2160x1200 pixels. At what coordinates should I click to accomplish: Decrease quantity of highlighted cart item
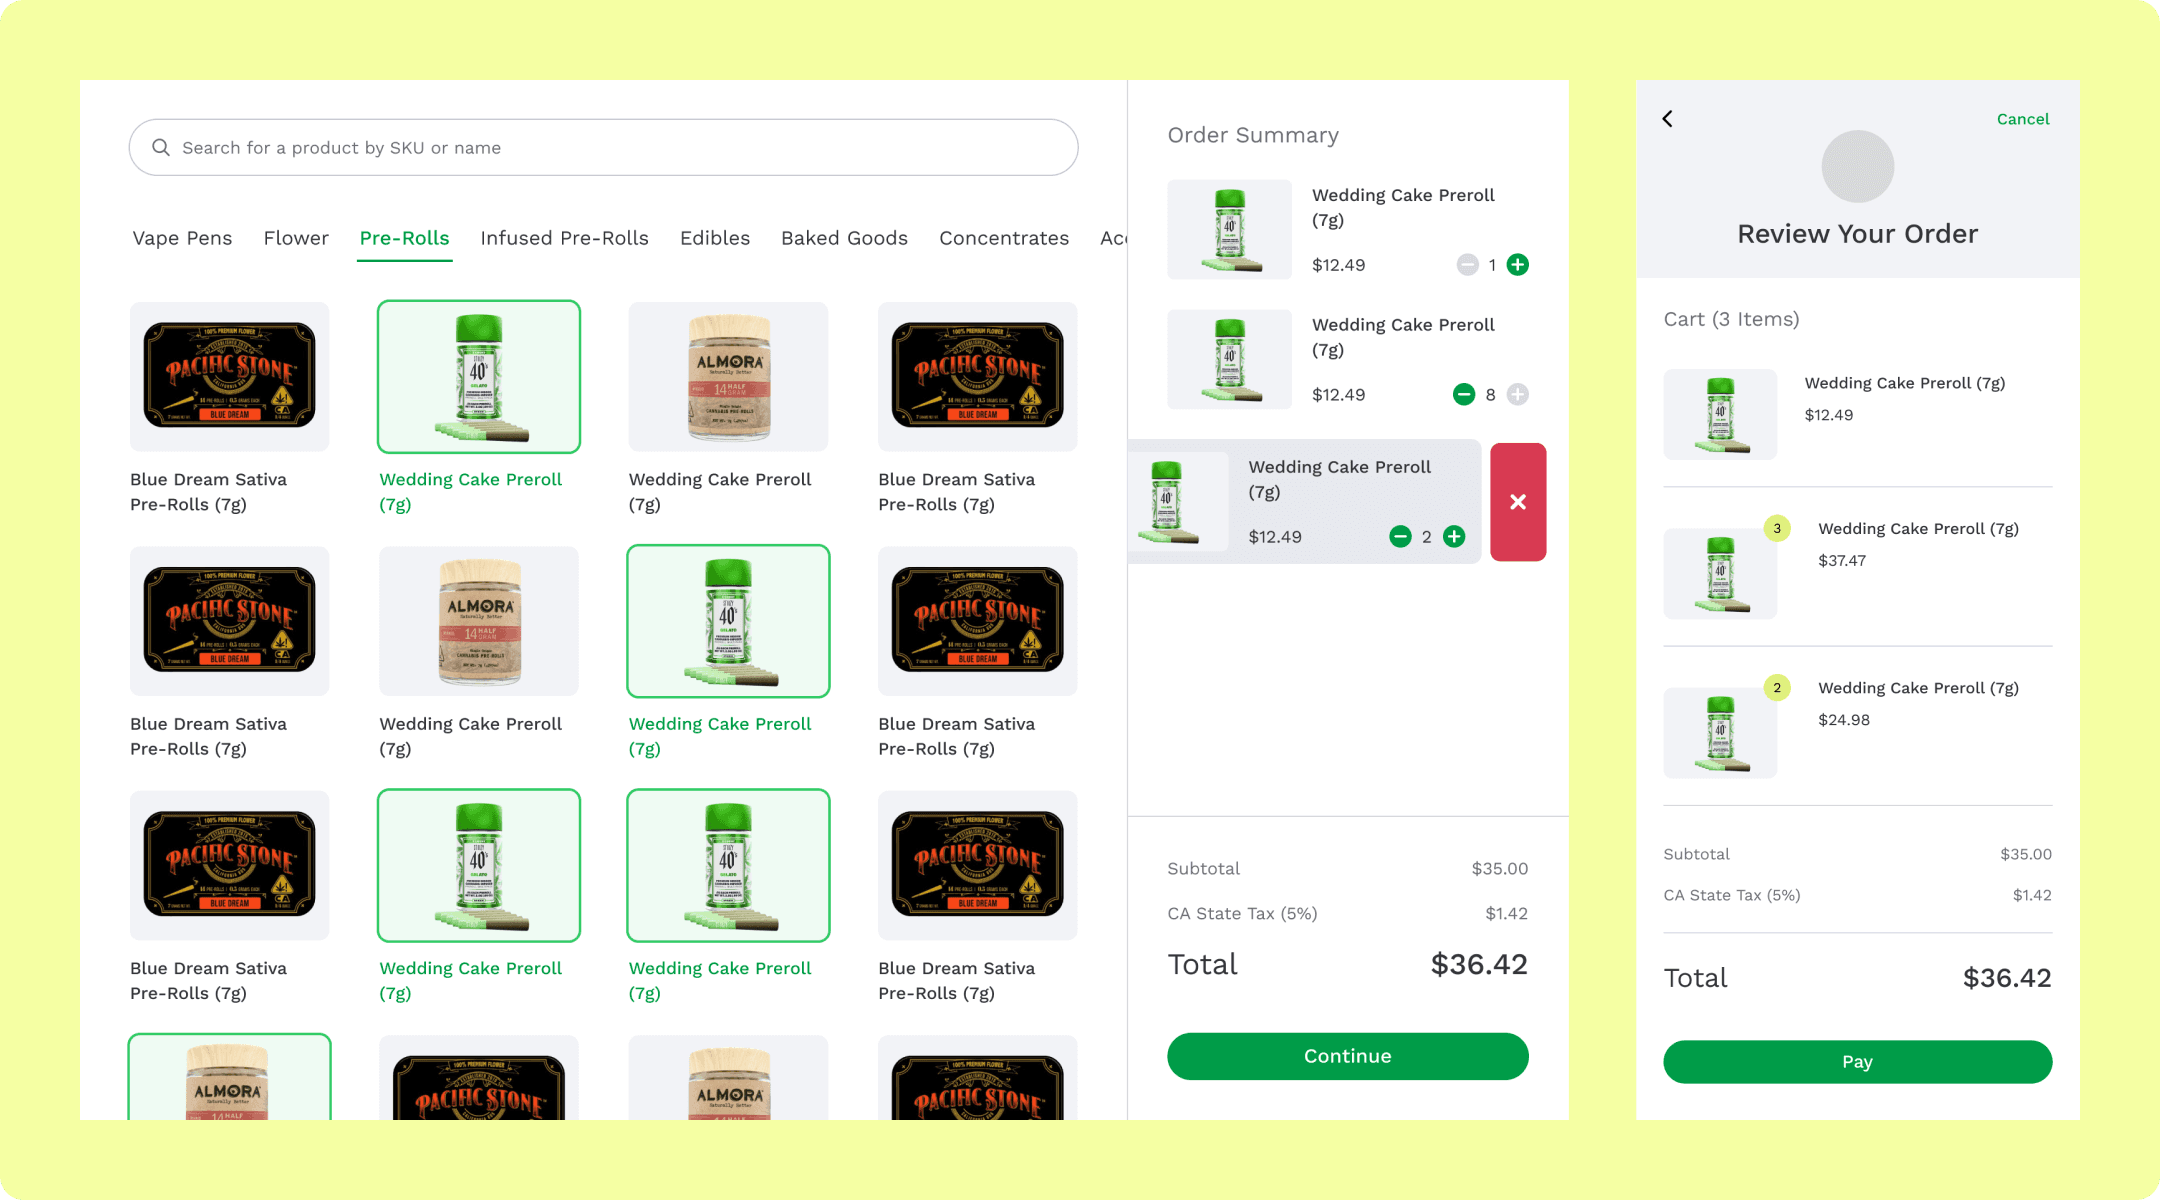click(x=1400, y=537)
